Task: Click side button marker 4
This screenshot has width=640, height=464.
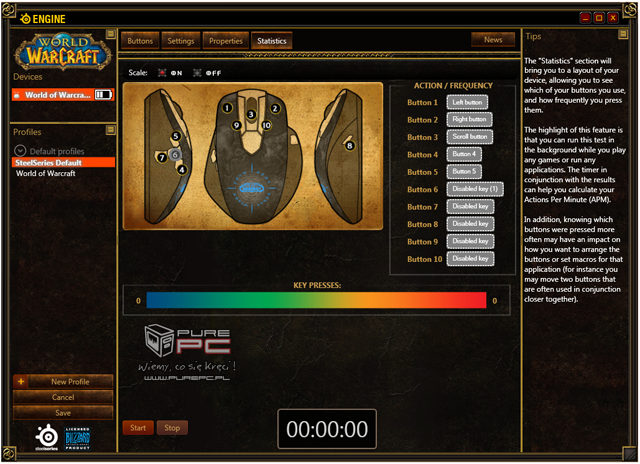Action: pyautogui.click(x=182, y=169)
